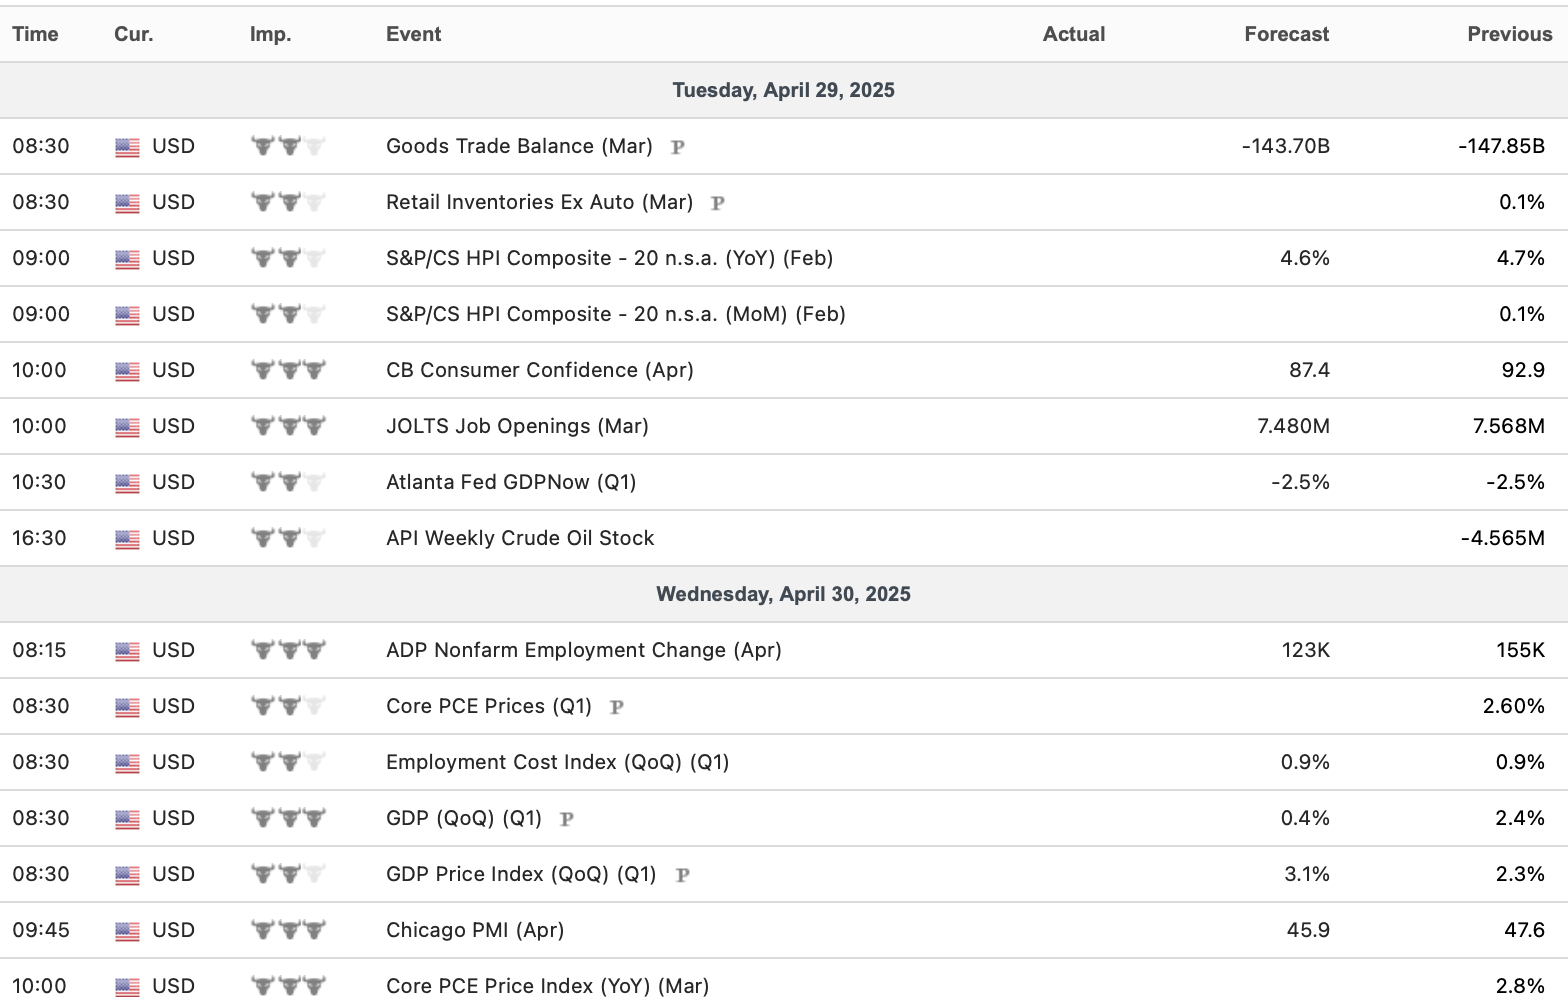Open the Chicago PMI (Apr) event
This screenshot has width=1568, height=1006.
pyautogui.click(x=475, y=930)
